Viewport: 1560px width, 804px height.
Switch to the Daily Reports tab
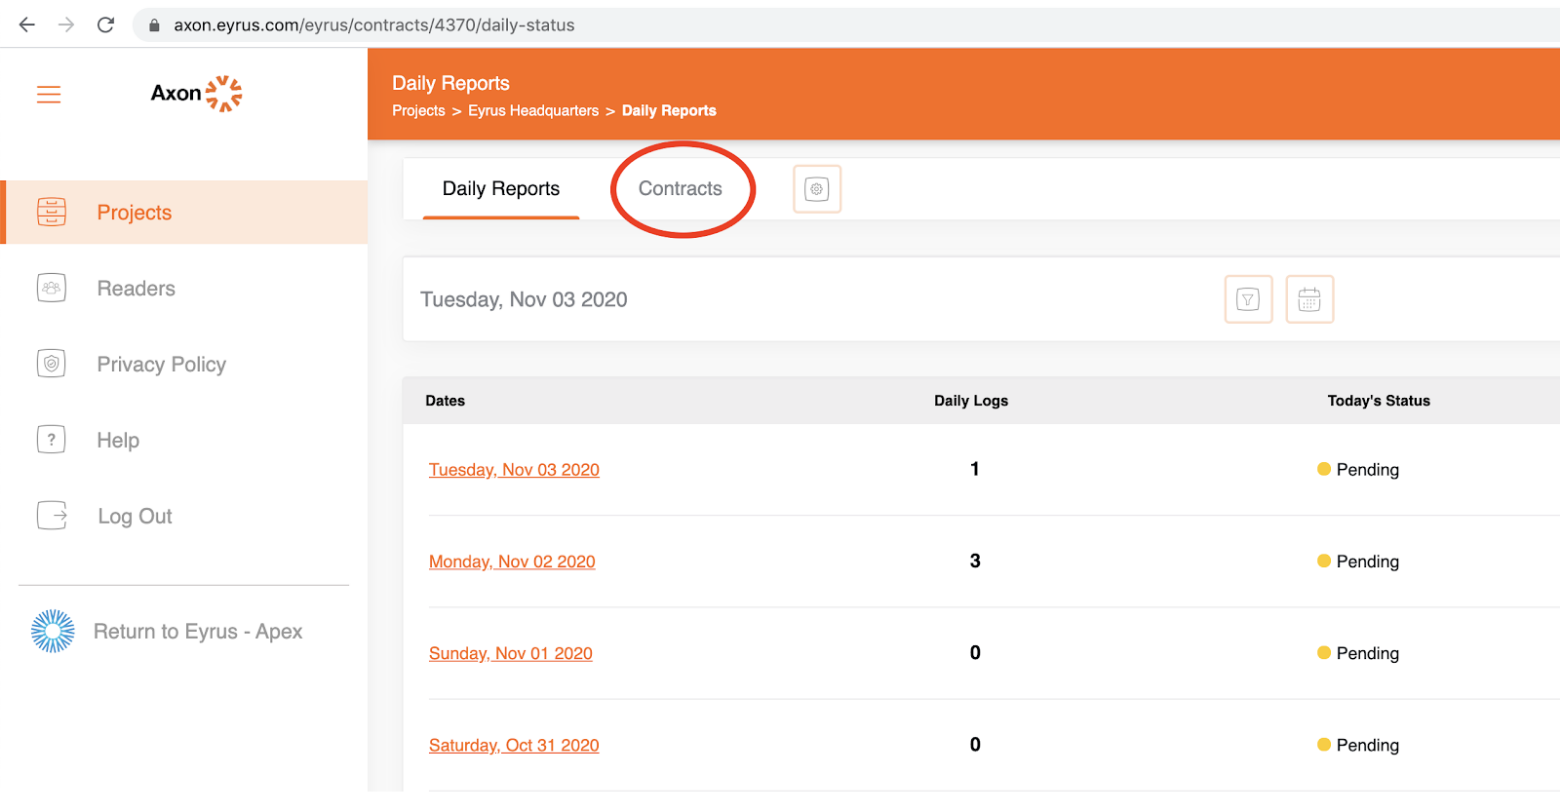[501, 189]
